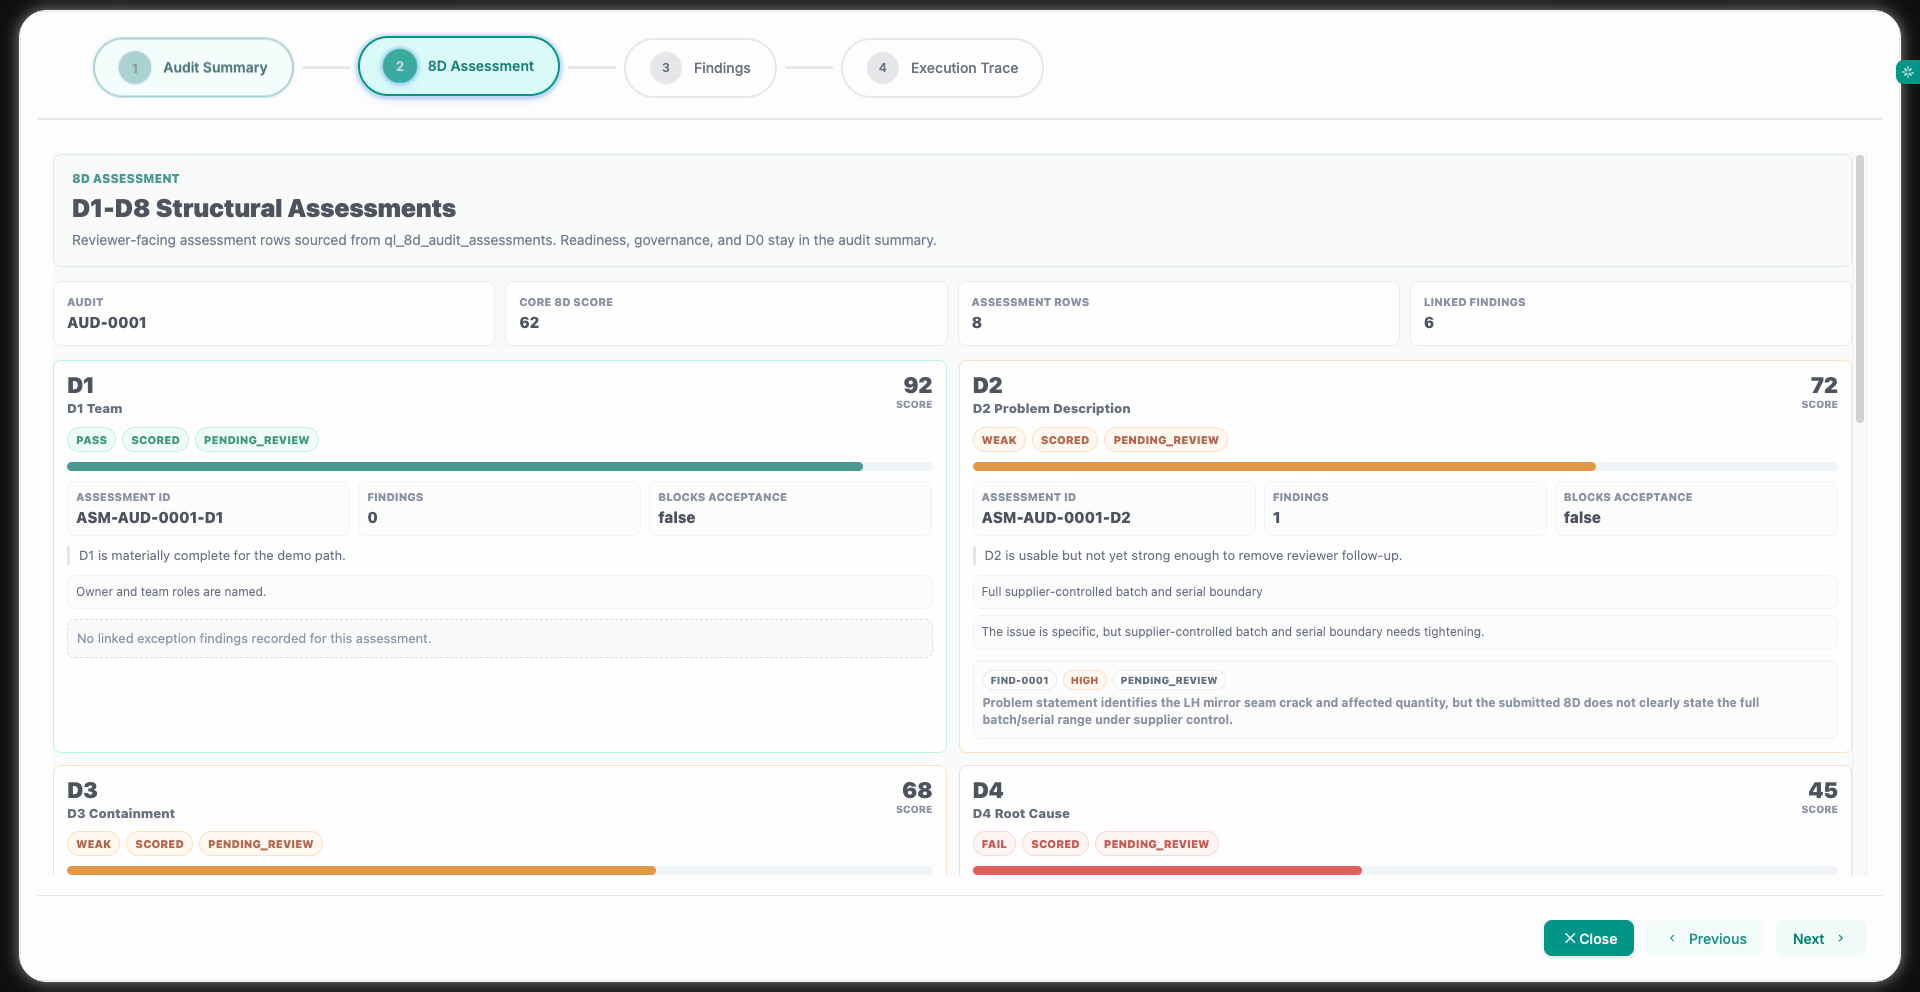Click the step 4 circle icon
This screenshot has width=1920, height=992.
(x=883, y=68)
